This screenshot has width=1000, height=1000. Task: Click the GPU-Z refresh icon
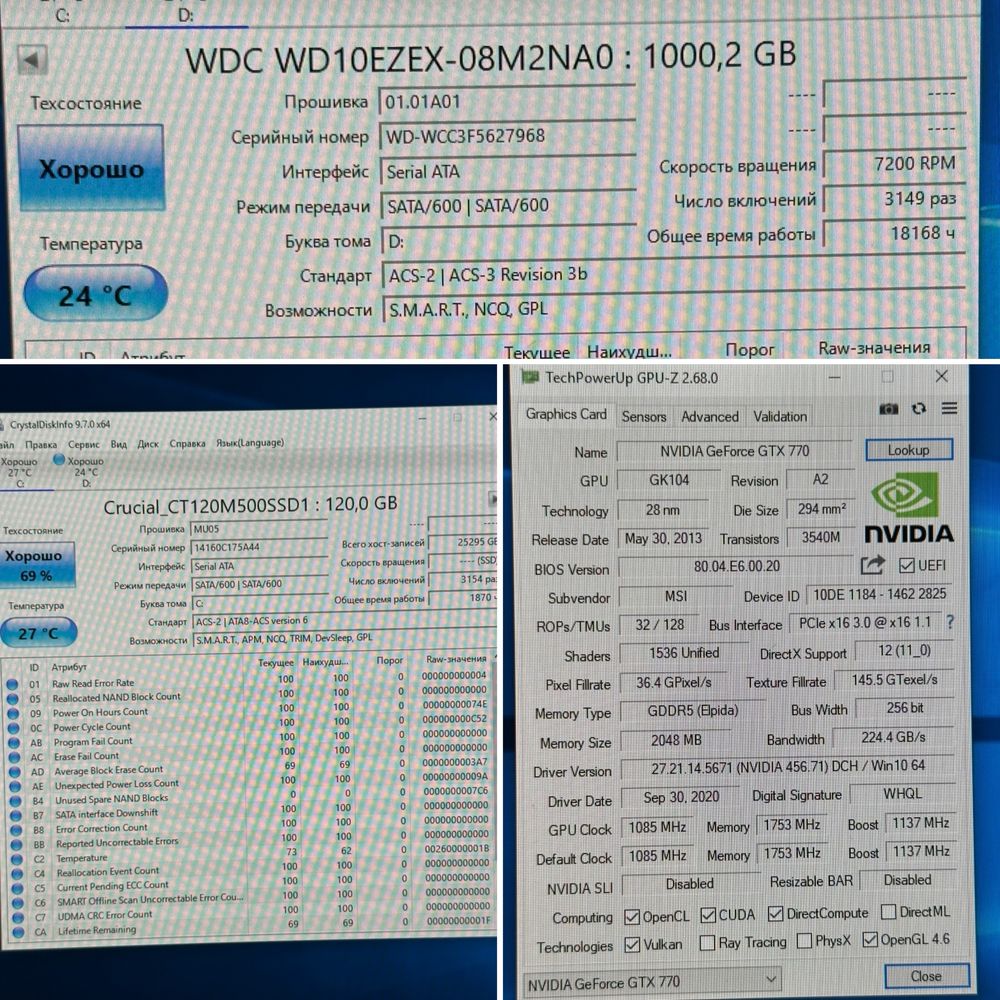coord(919,409)
